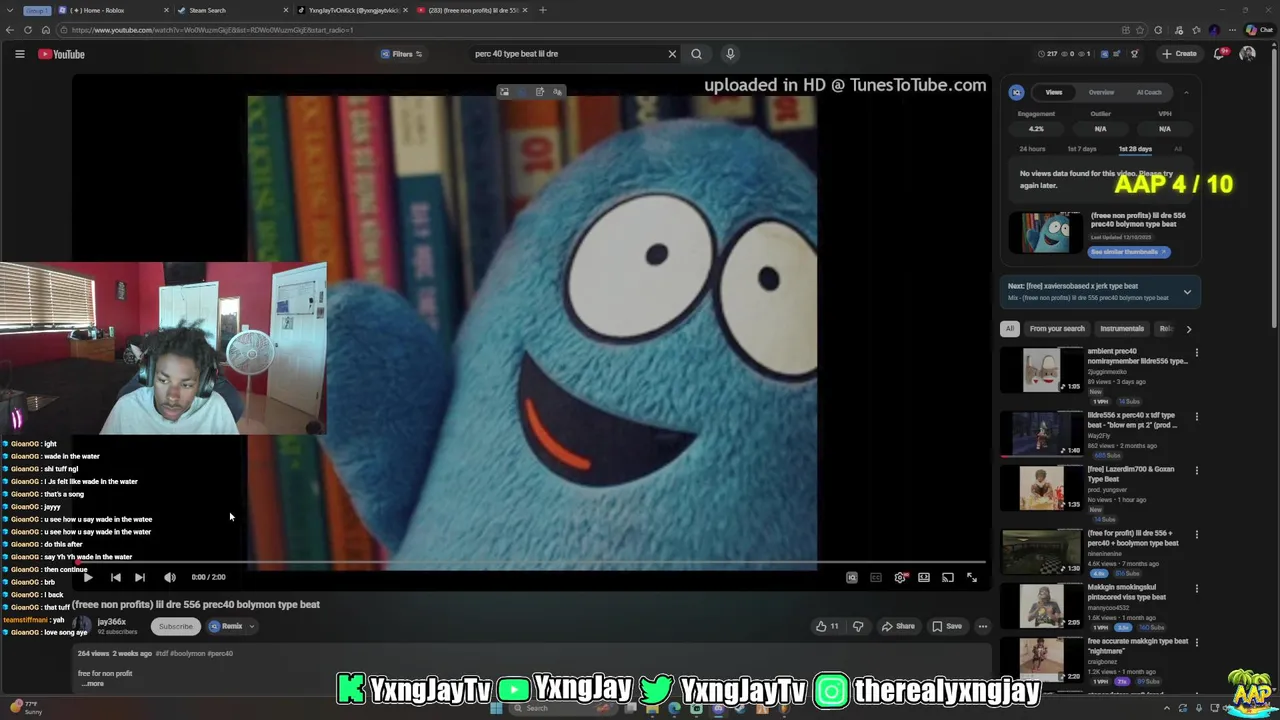The width and height of the screenshot is (1280, 720).
Task: Open the Windows Start button
Action: coord(496,708)
